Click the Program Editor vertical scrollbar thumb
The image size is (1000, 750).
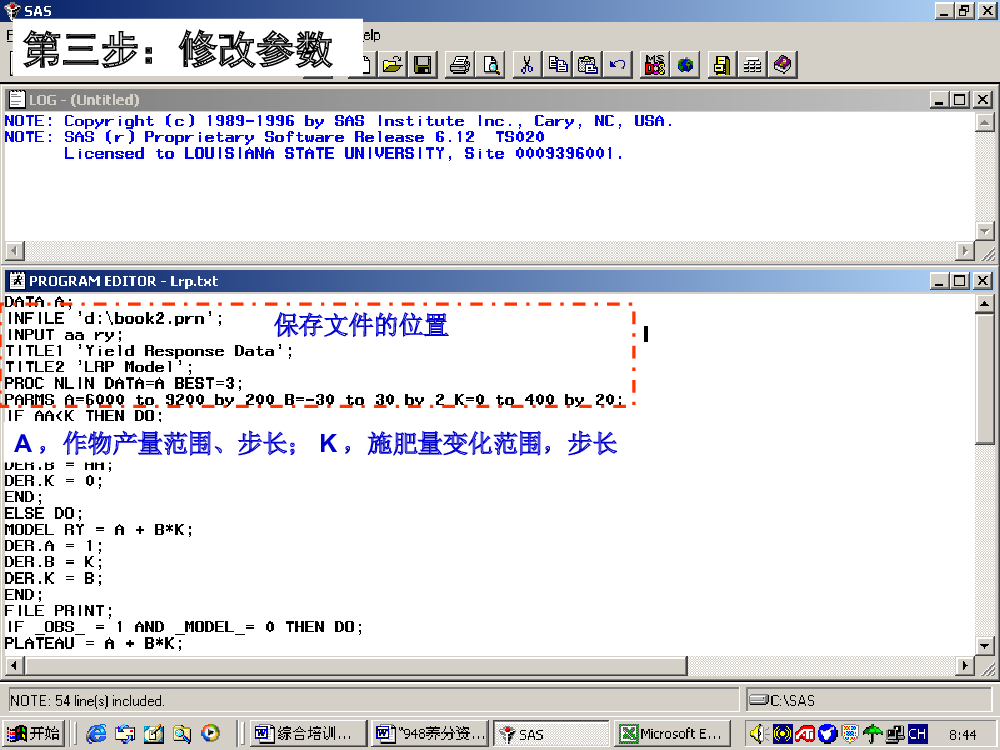click(985, 378)
